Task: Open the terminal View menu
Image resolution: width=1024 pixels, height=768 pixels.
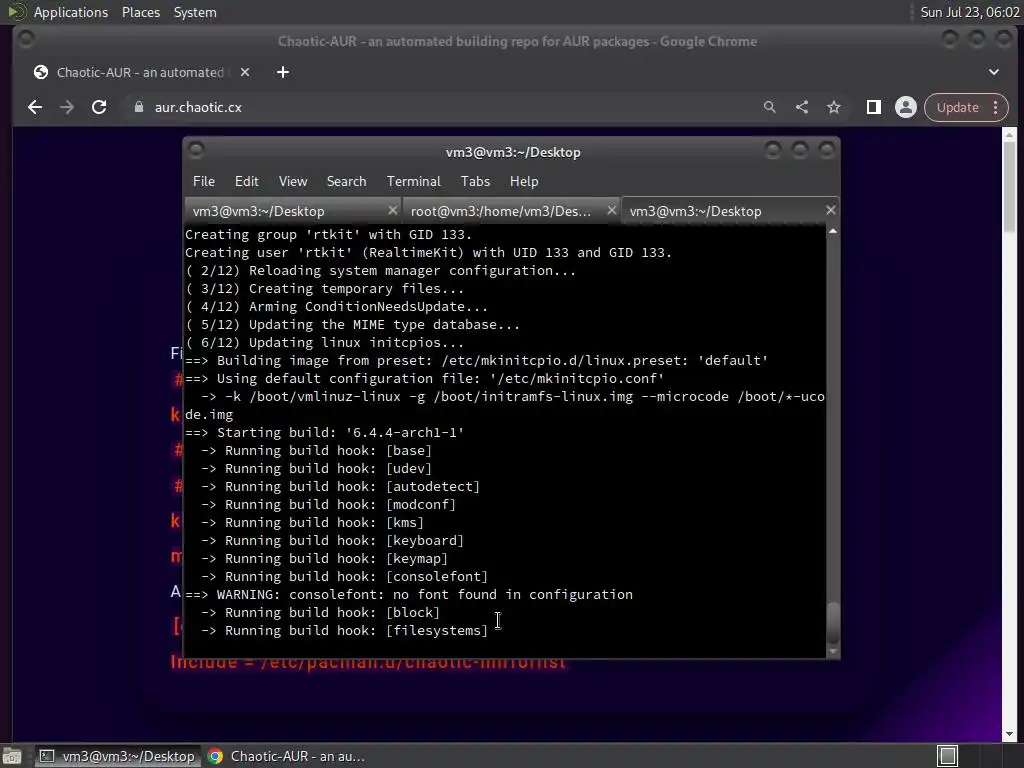Action: point(293,181)
